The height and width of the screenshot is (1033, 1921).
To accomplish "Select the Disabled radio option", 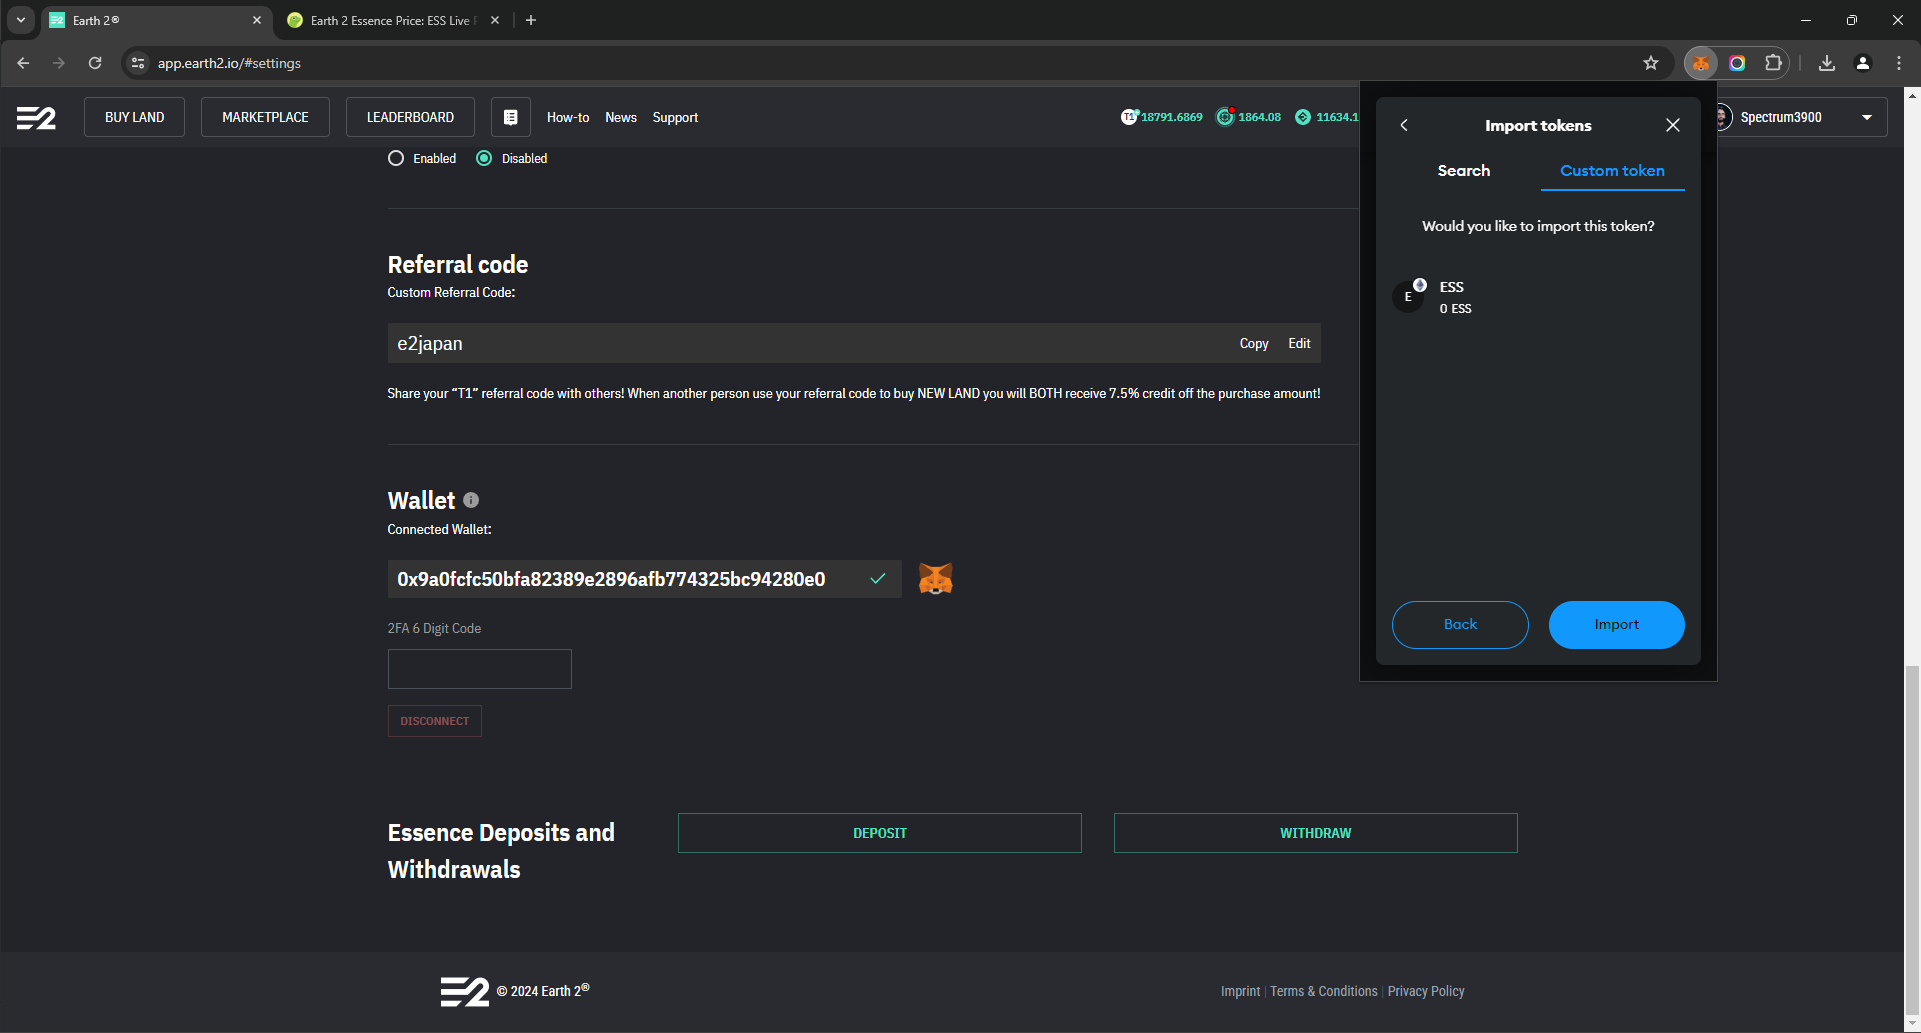I will coord(484,158).
